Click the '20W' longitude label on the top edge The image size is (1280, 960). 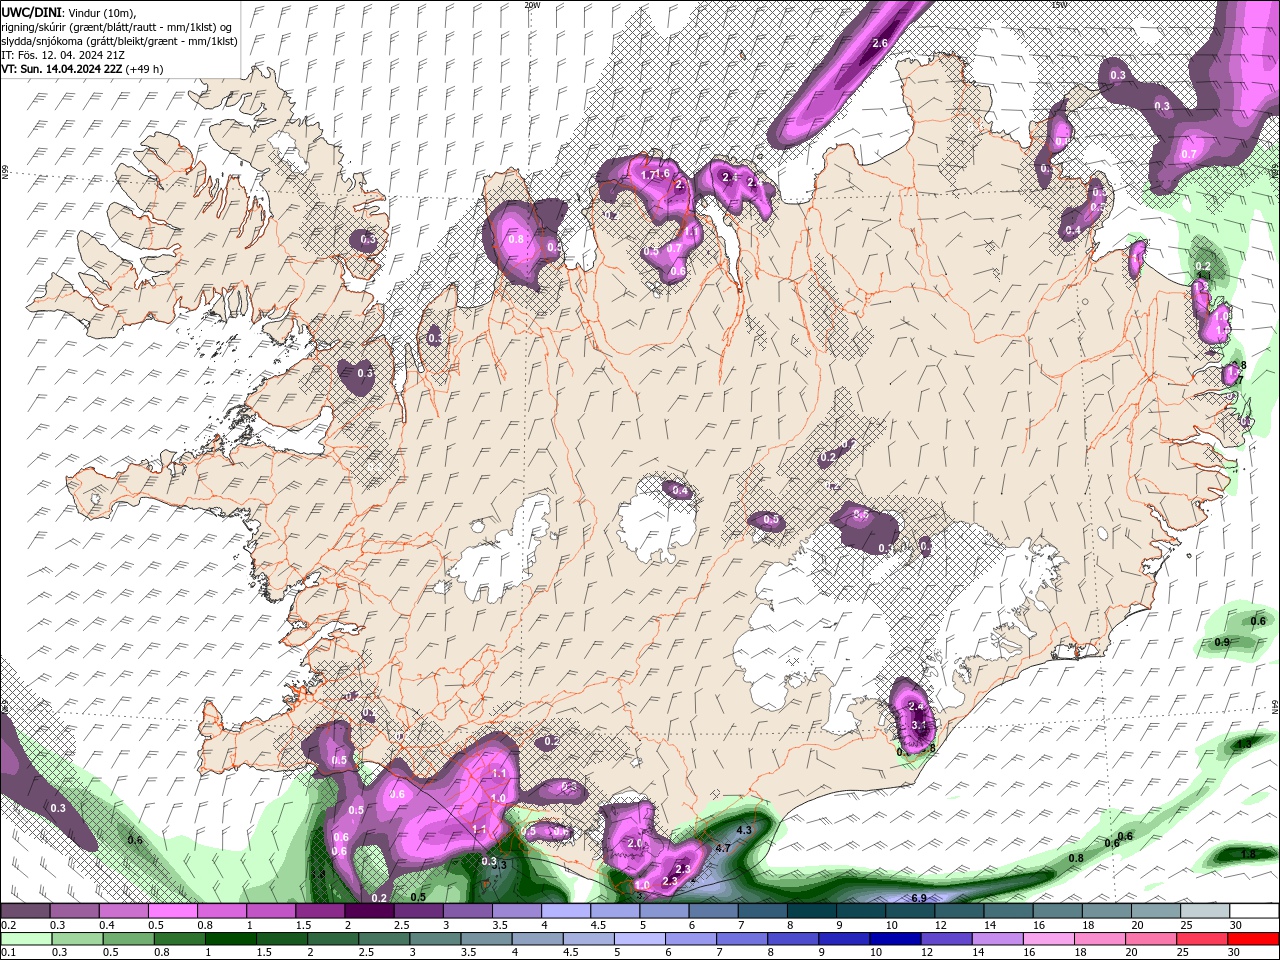532,5
